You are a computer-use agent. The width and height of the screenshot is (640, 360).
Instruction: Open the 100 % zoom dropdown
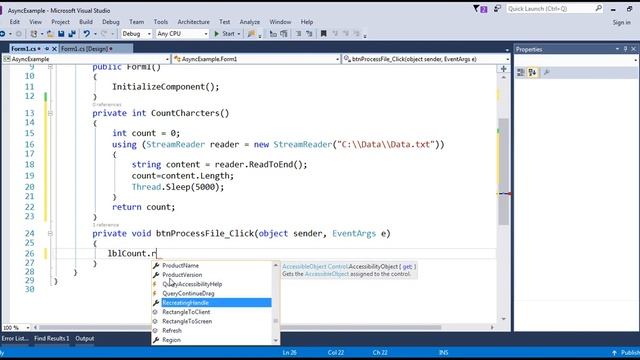point(16,327)
